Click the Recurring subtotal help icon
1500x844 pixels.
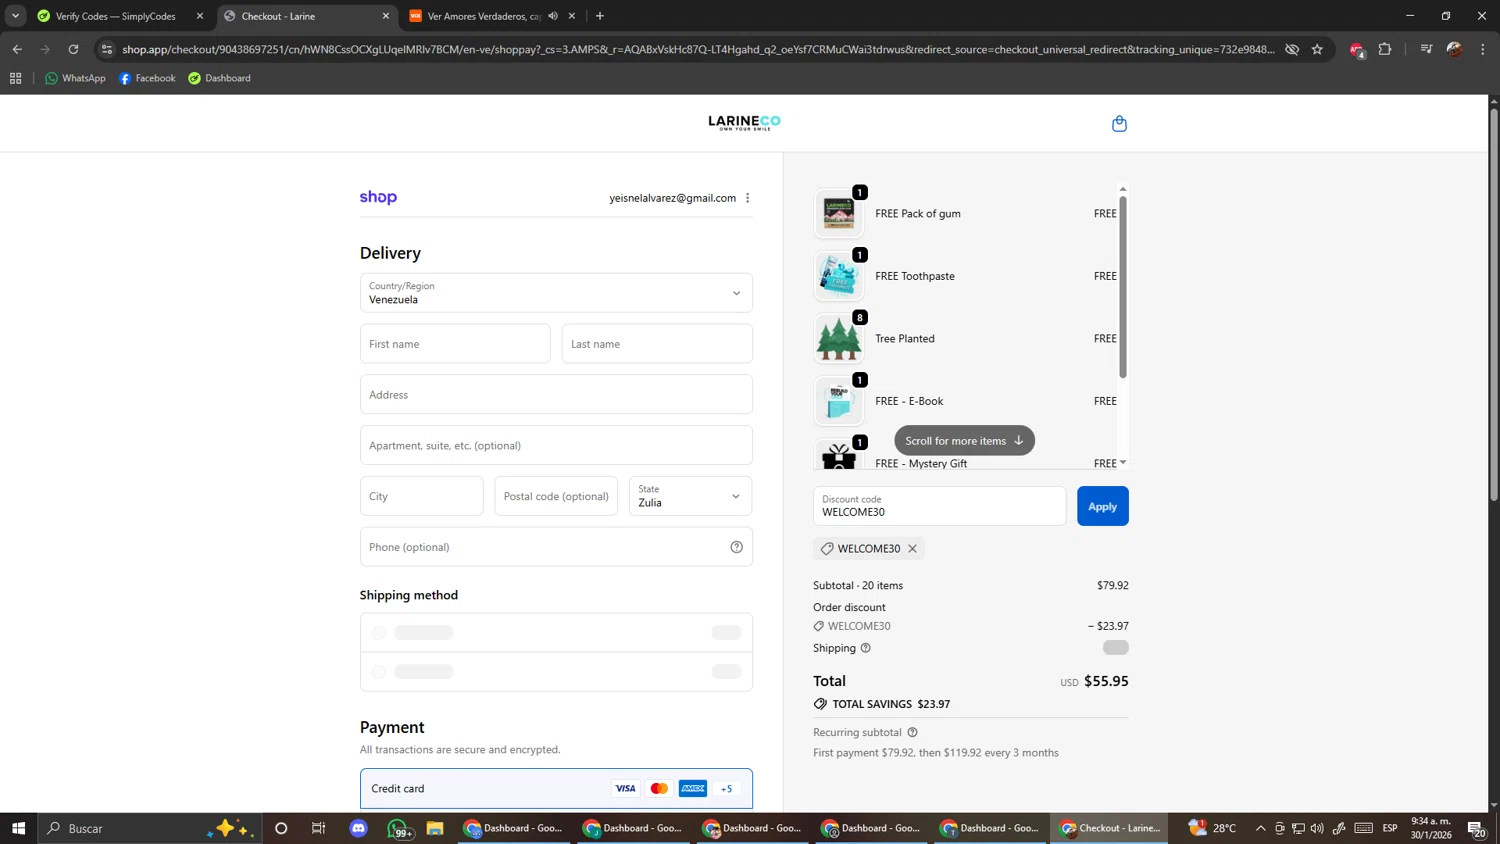point(912,732)
